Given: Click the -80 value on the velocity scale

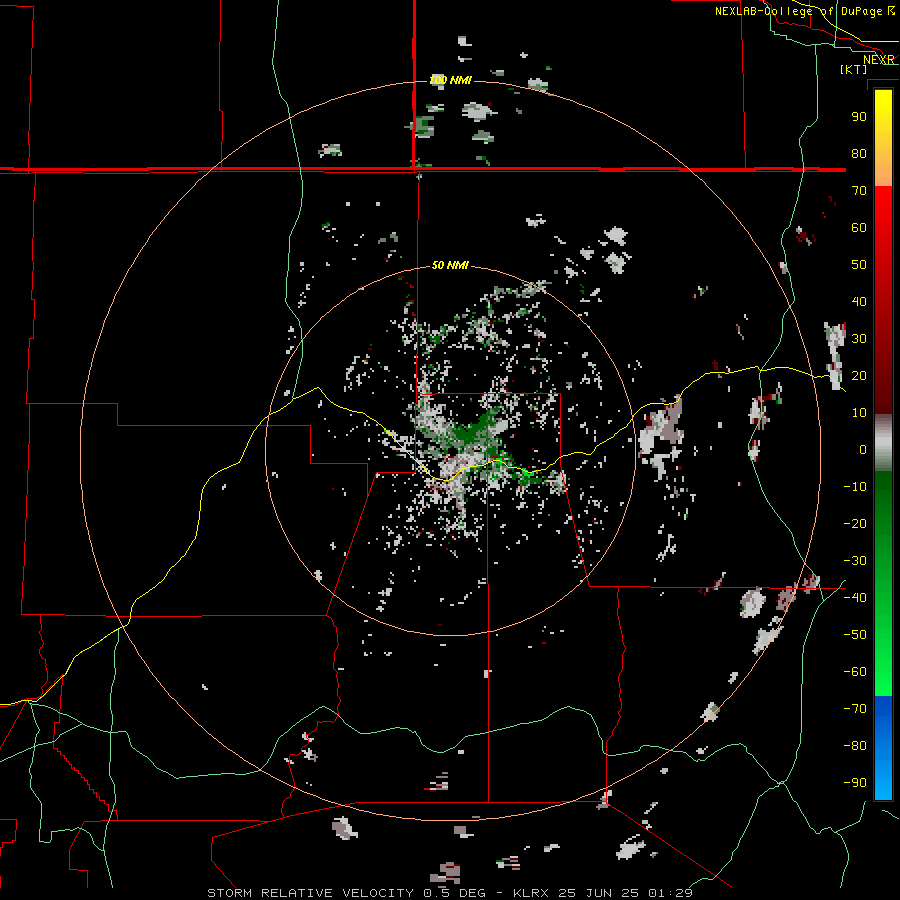Looking at the screenshot, I should coord(855,746).
